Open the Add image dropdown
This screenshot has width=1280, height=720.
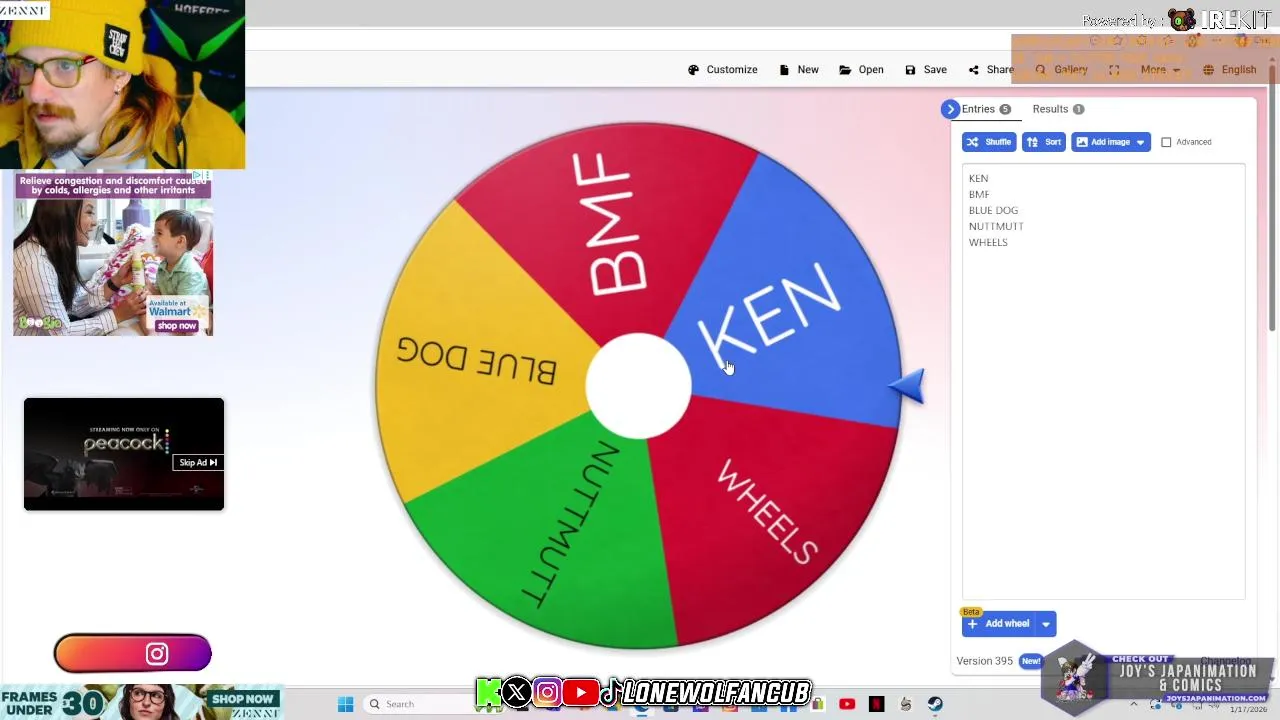tap(1110, 142)
